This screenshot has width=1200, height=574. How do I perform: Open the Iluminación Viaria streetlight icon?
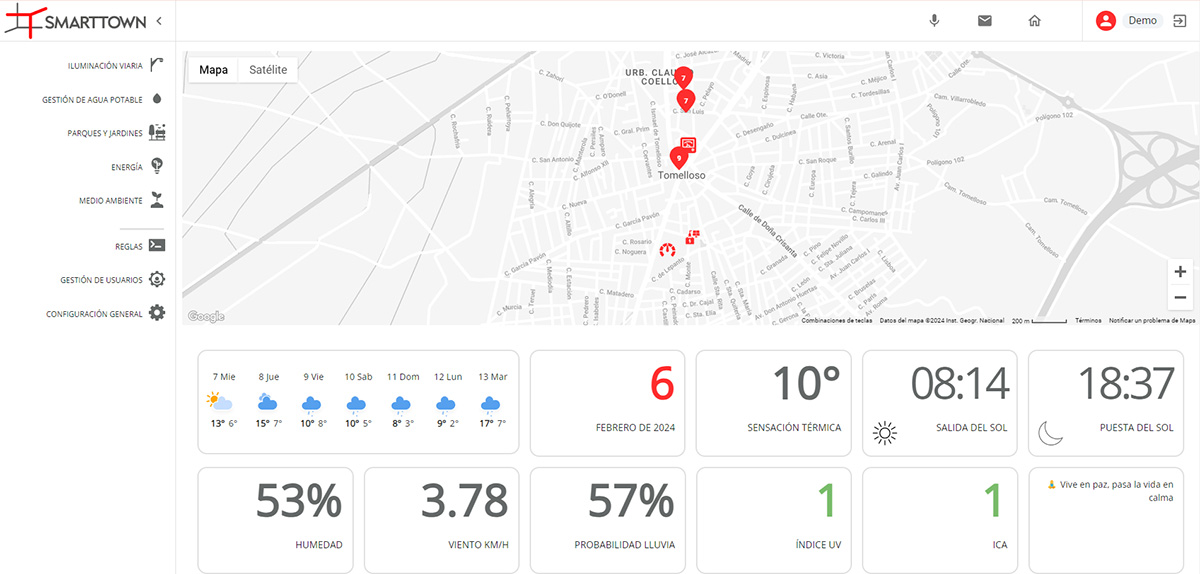157,65
